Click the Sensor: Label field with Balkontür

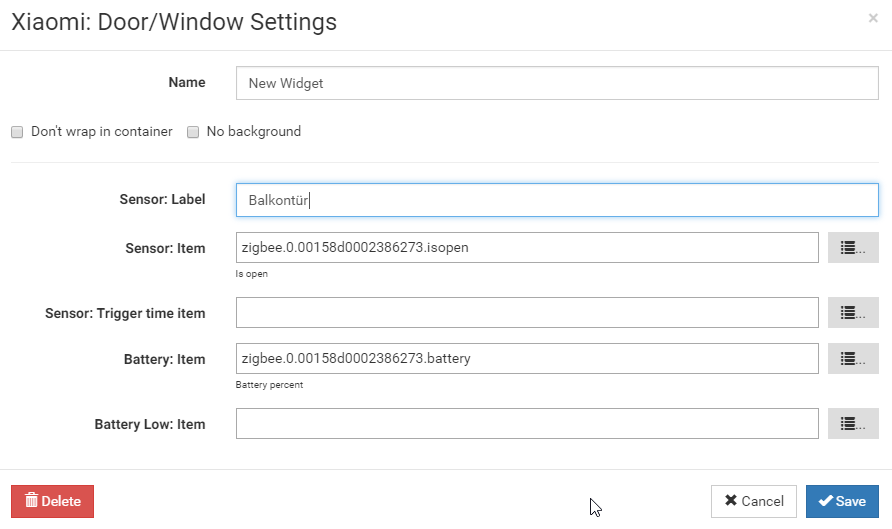pyautogui.click(x=557, y=200)
